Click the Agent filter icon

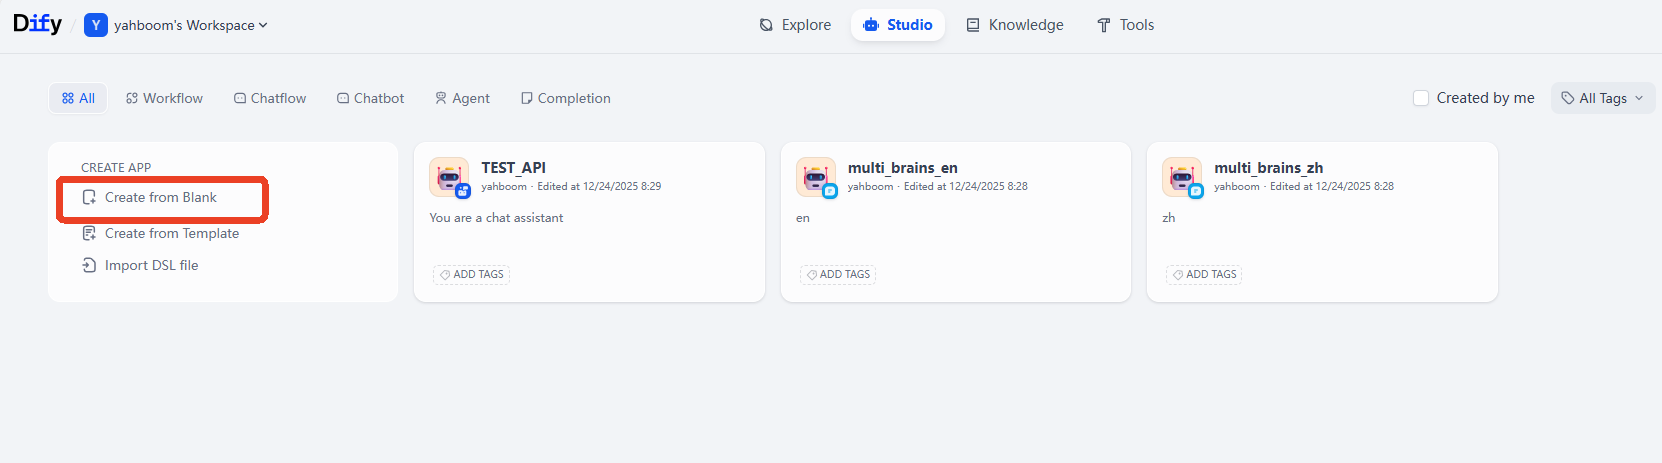pyautogui.click(x=441, y=98)
